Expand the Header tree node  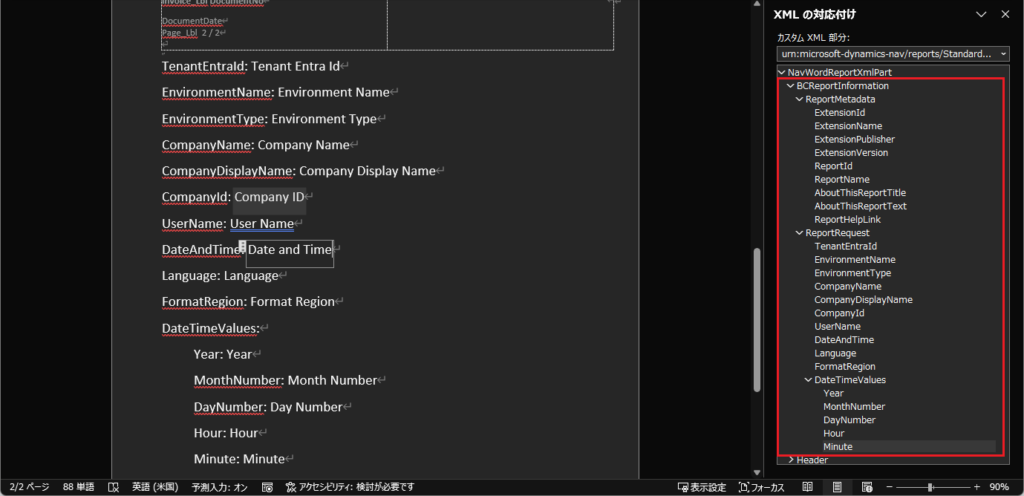791,460
